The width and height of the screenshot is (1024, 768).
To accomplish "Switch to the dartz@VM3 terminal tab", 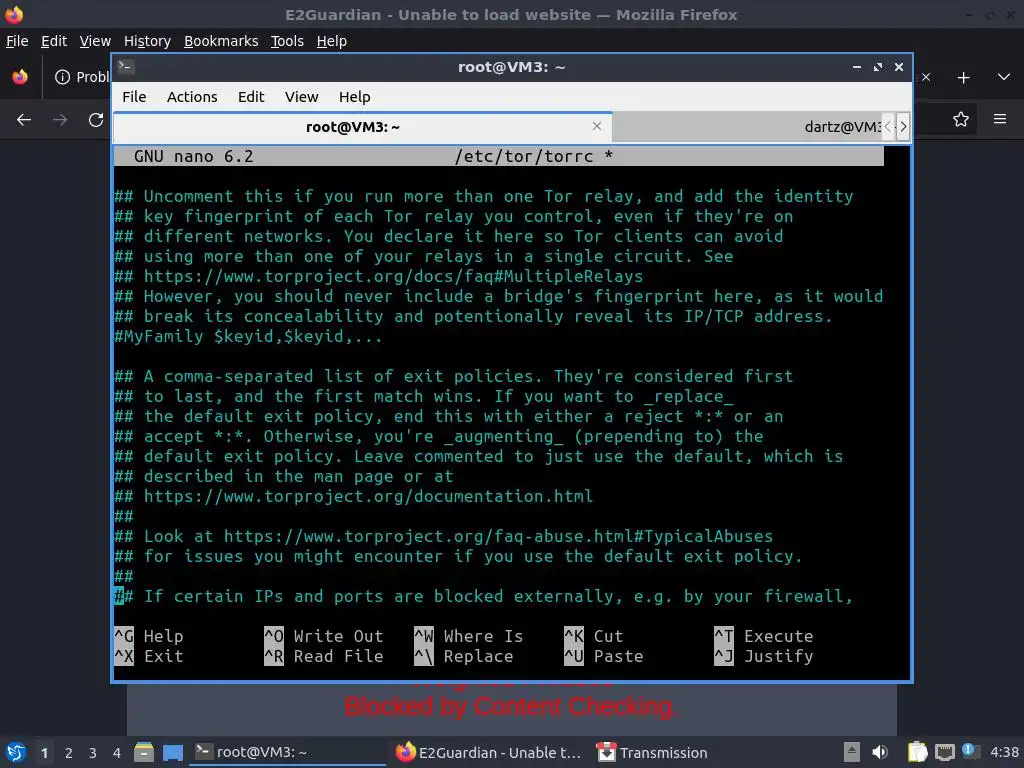I will point(746,127).
